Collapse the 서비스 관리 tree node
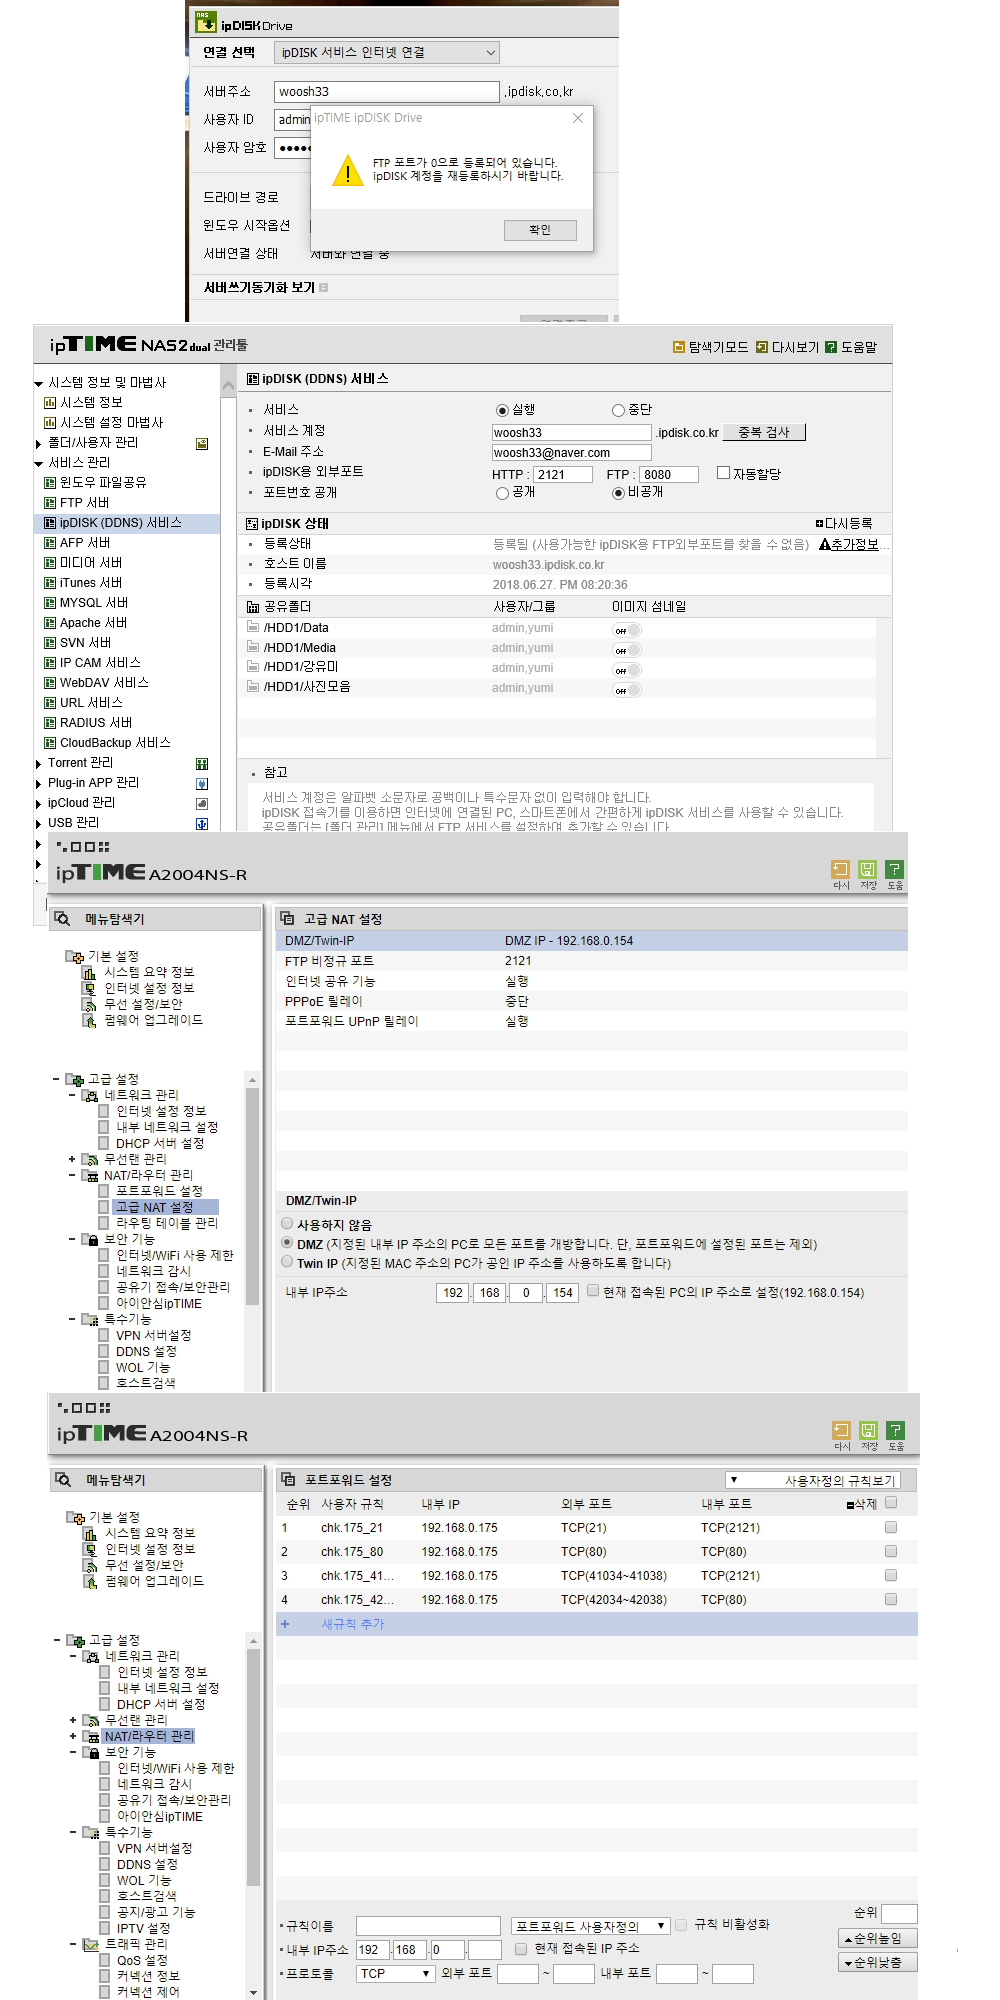1000x2000 pixels. (x=38, y=464)
